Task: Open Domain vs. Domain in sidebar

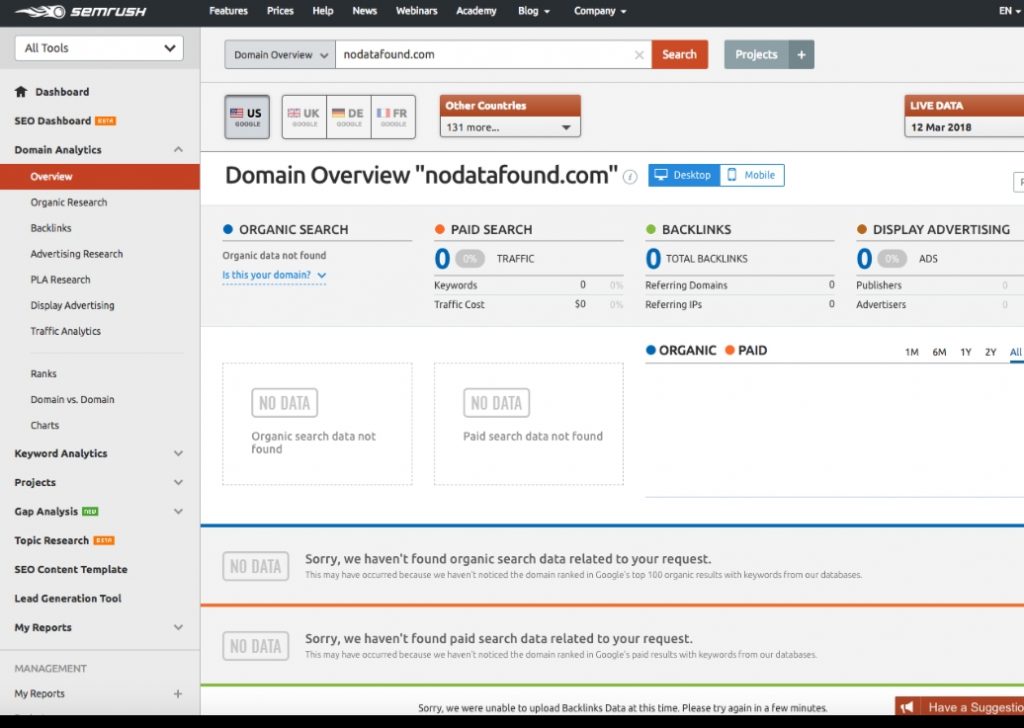Action: pyautogui.click(x=72, y=400)
